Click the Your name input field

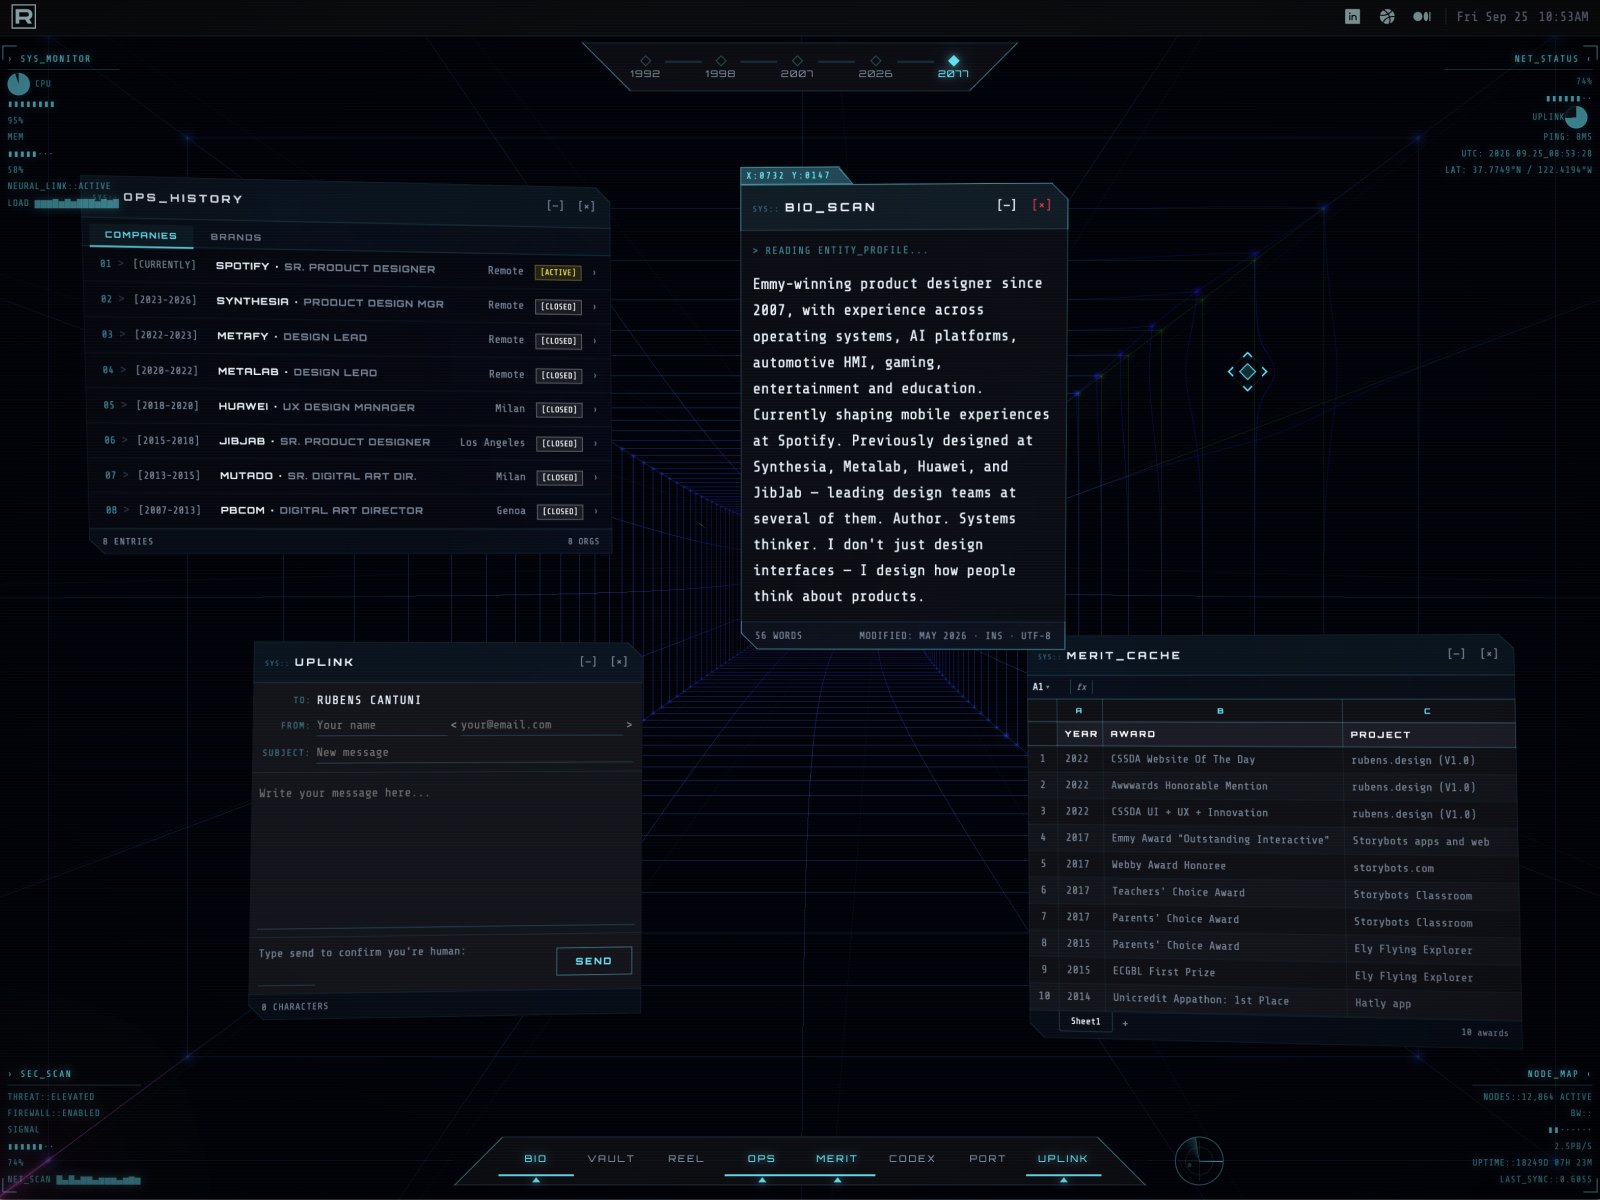(x=381, y=726)
